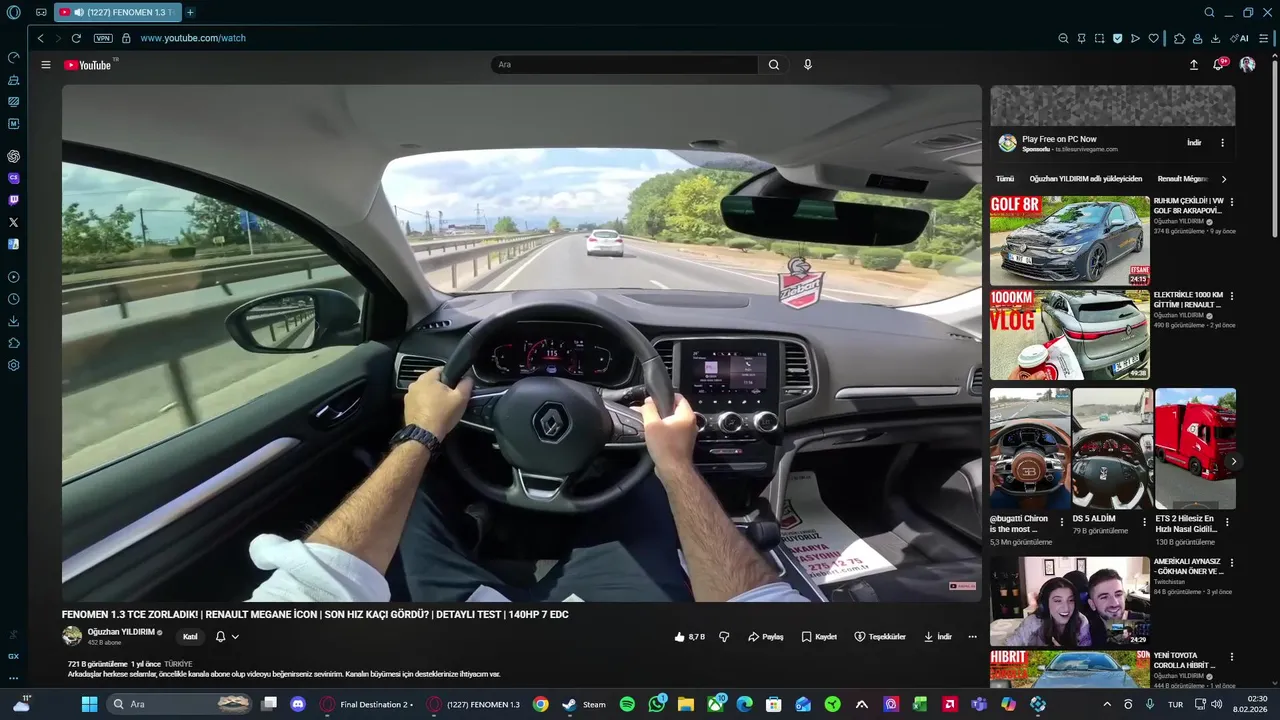Viewport: 1280px width, 720px height.
Task: Open Spotify from the taskbar
Action: (627, 704)
